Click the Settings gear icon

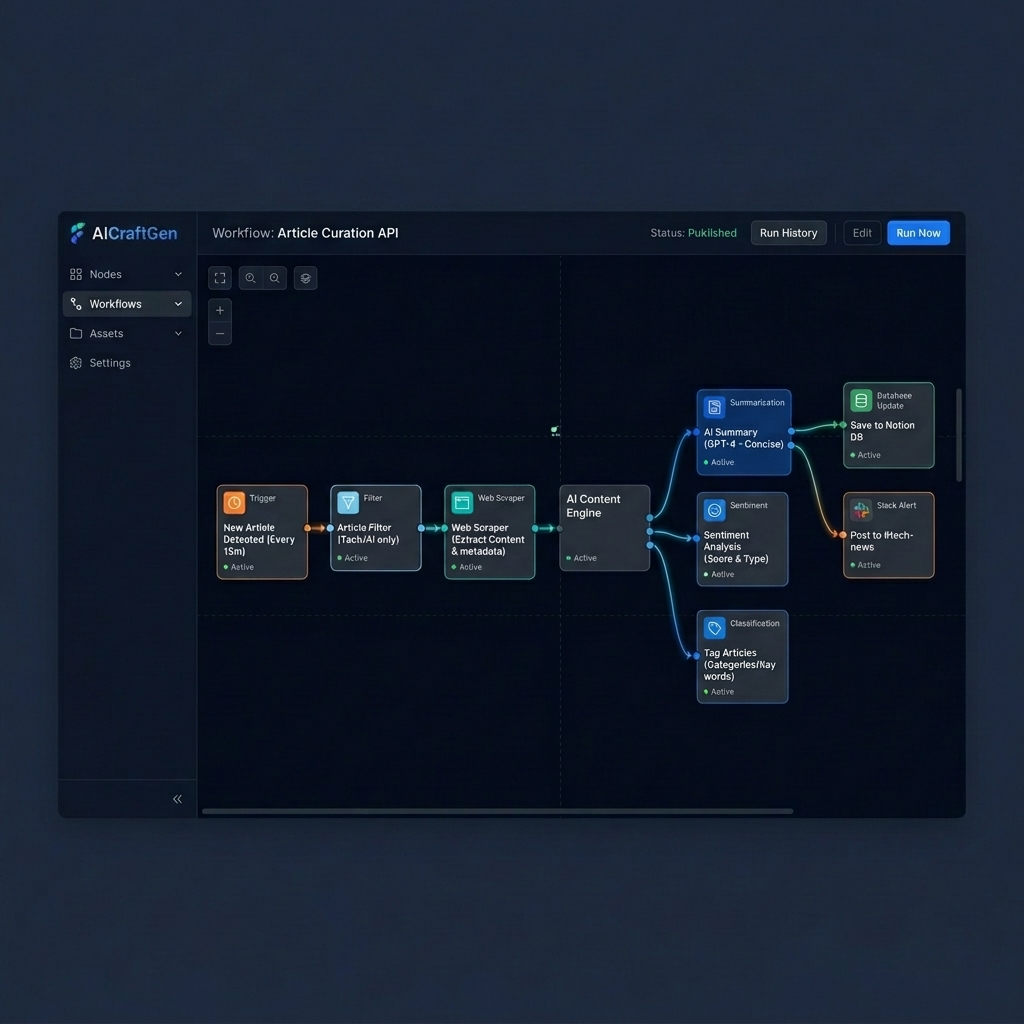pos(76,362)
